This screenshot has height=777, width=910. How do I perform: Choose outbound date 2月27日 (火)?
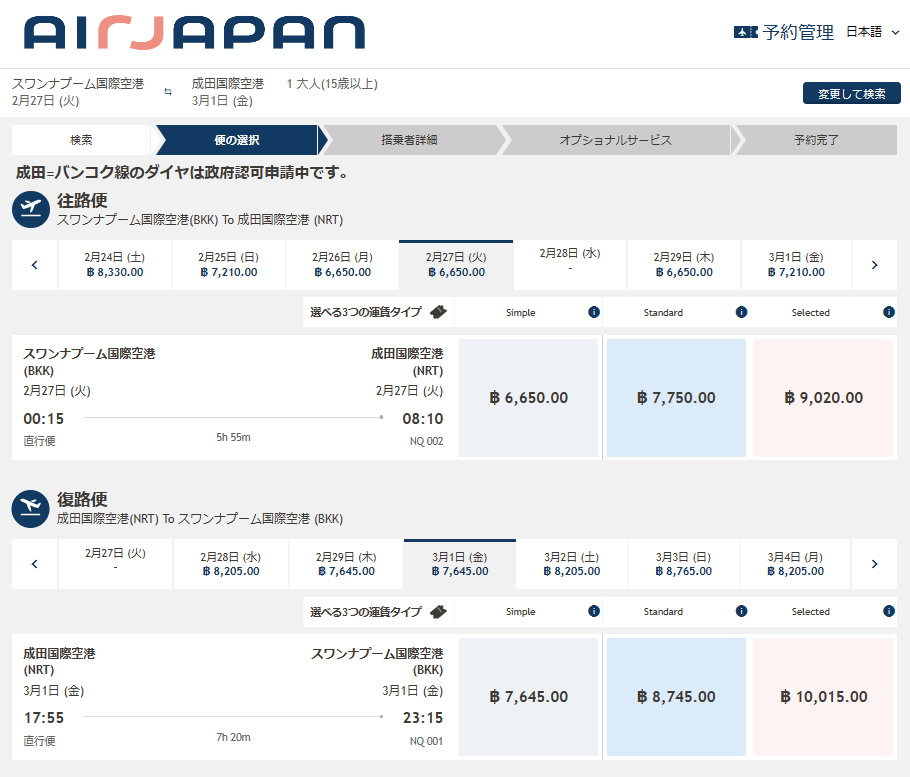pyautogui.click(x=456, y=265)
